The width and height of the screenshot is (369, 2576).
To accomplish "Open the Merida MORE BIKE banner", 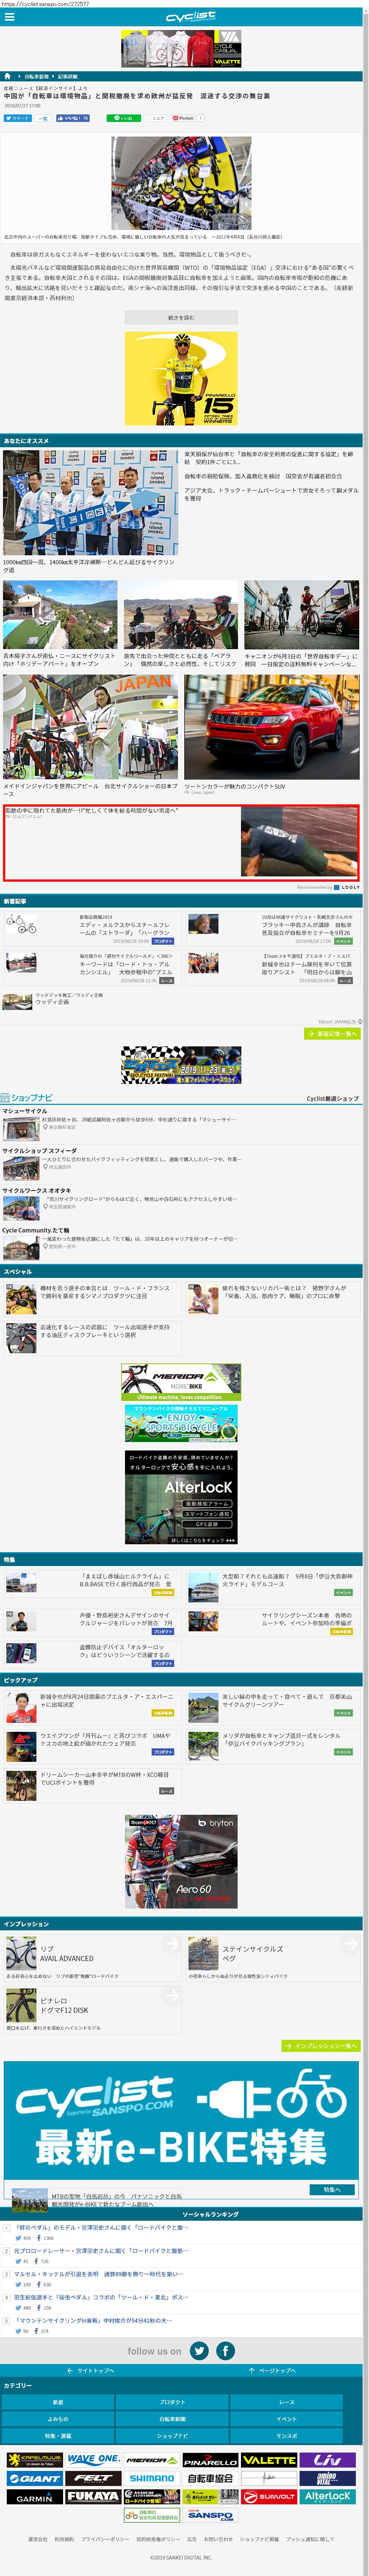I will tap(181, 1383).
